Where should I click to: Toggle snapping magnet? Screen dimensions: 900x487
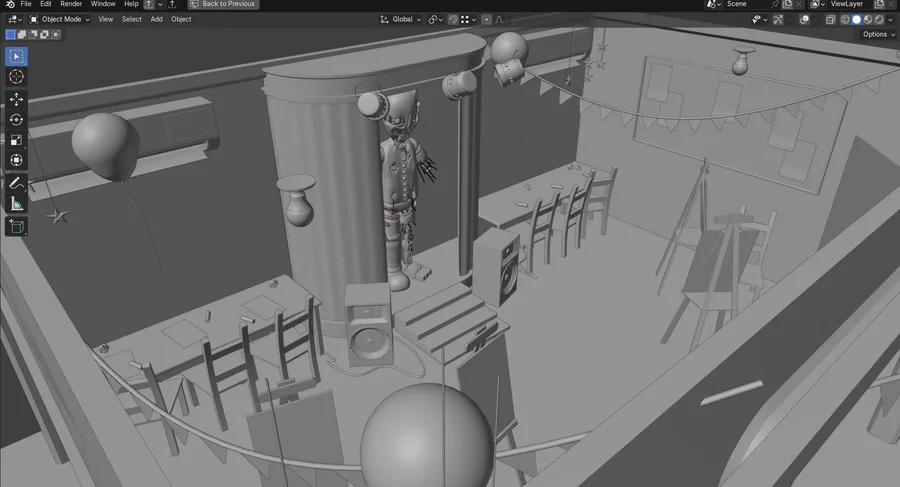click(x=453, y=20)
